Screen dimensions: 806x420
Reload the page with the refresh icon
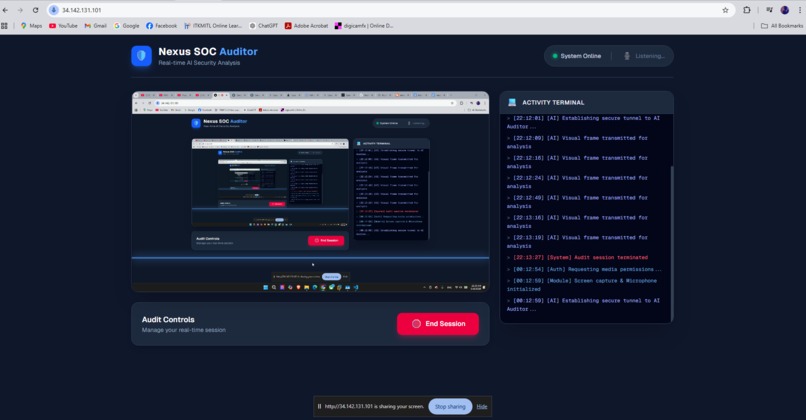(x=35, y=10)
